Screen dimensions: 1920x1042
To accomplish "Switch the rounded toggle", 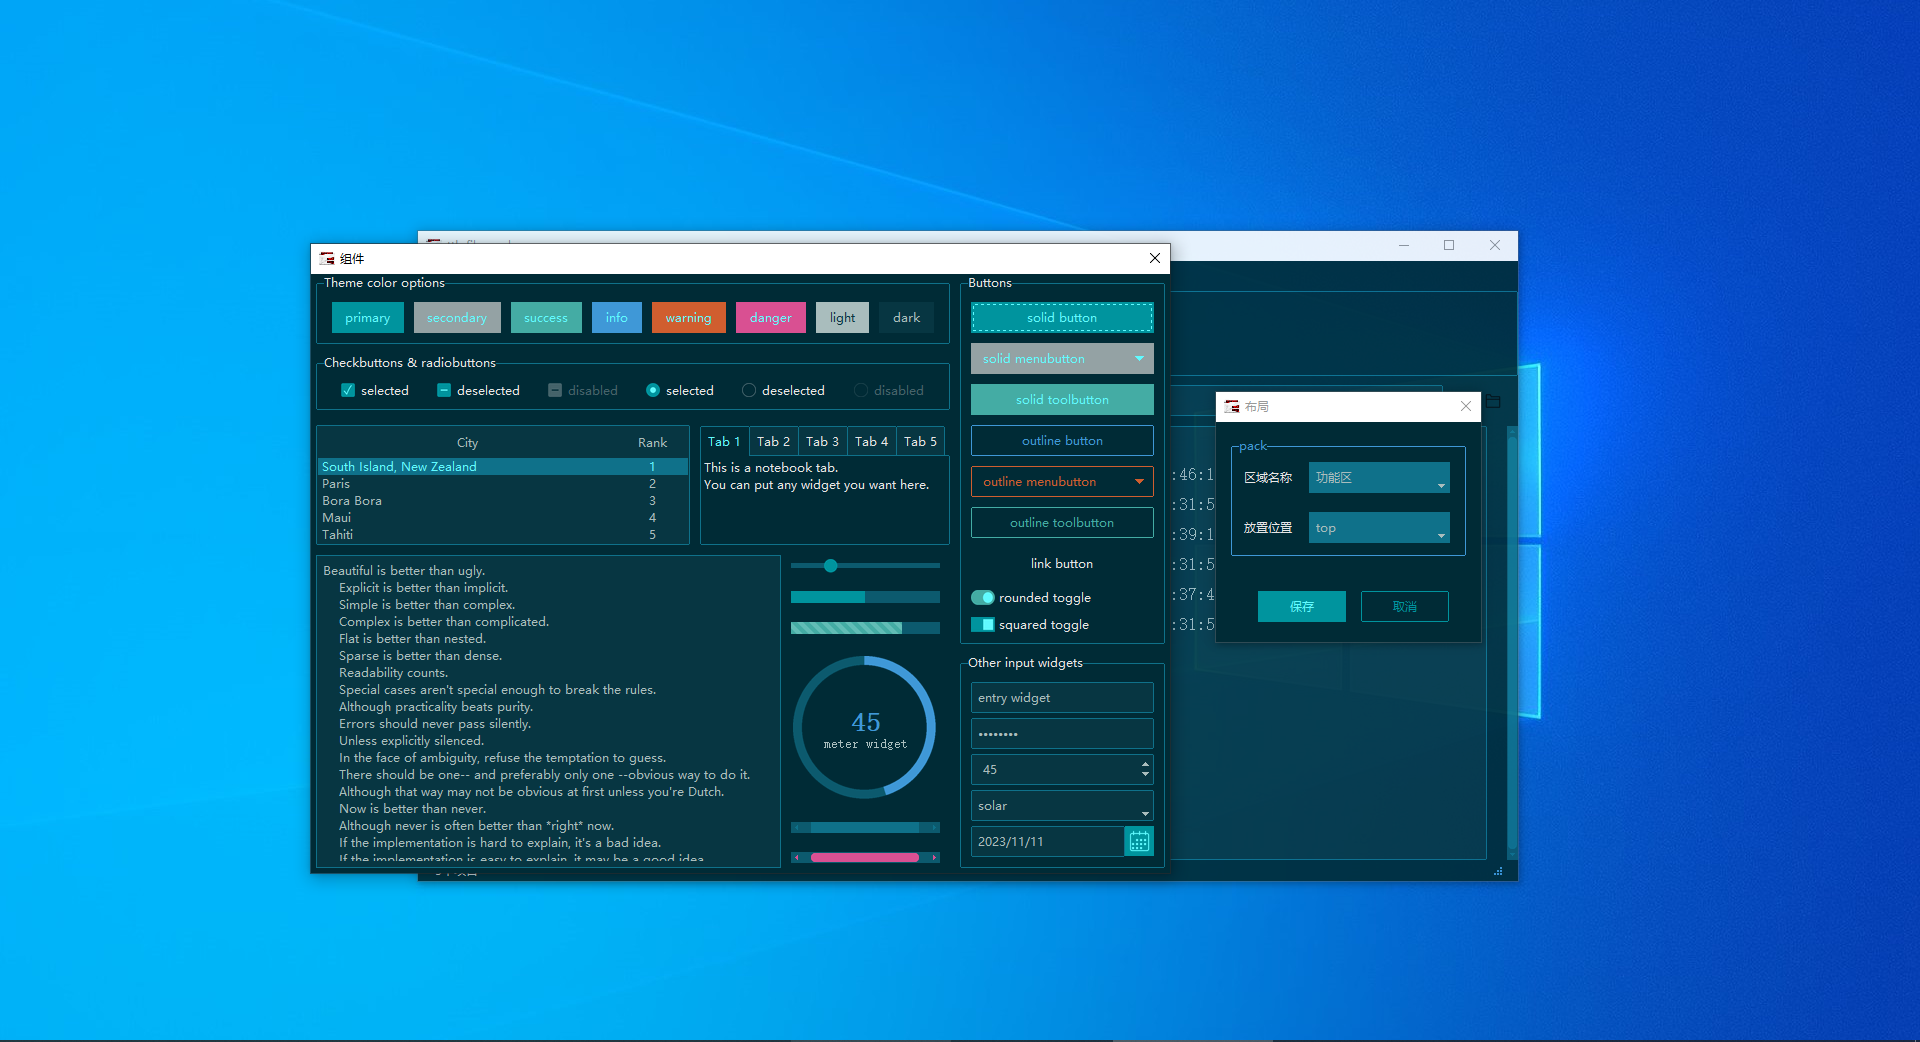I will [x=983, y=597].
